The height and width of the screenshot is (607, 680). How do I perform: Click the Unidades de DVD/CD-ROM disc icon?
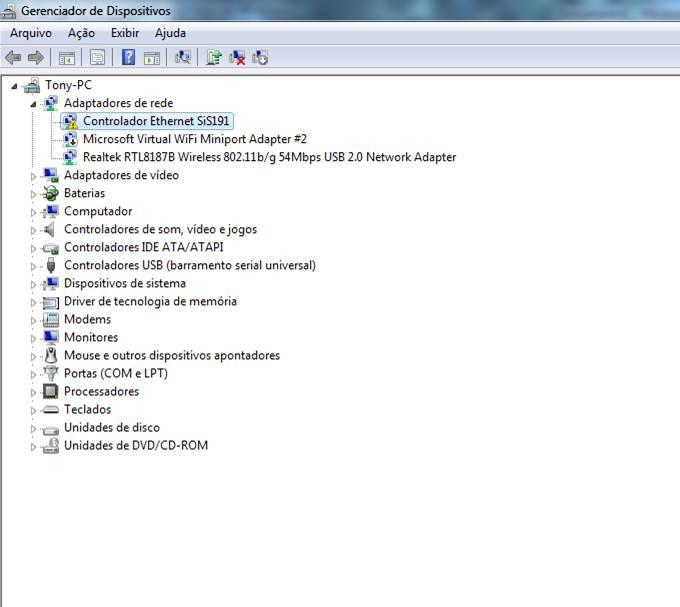[51, 445]
